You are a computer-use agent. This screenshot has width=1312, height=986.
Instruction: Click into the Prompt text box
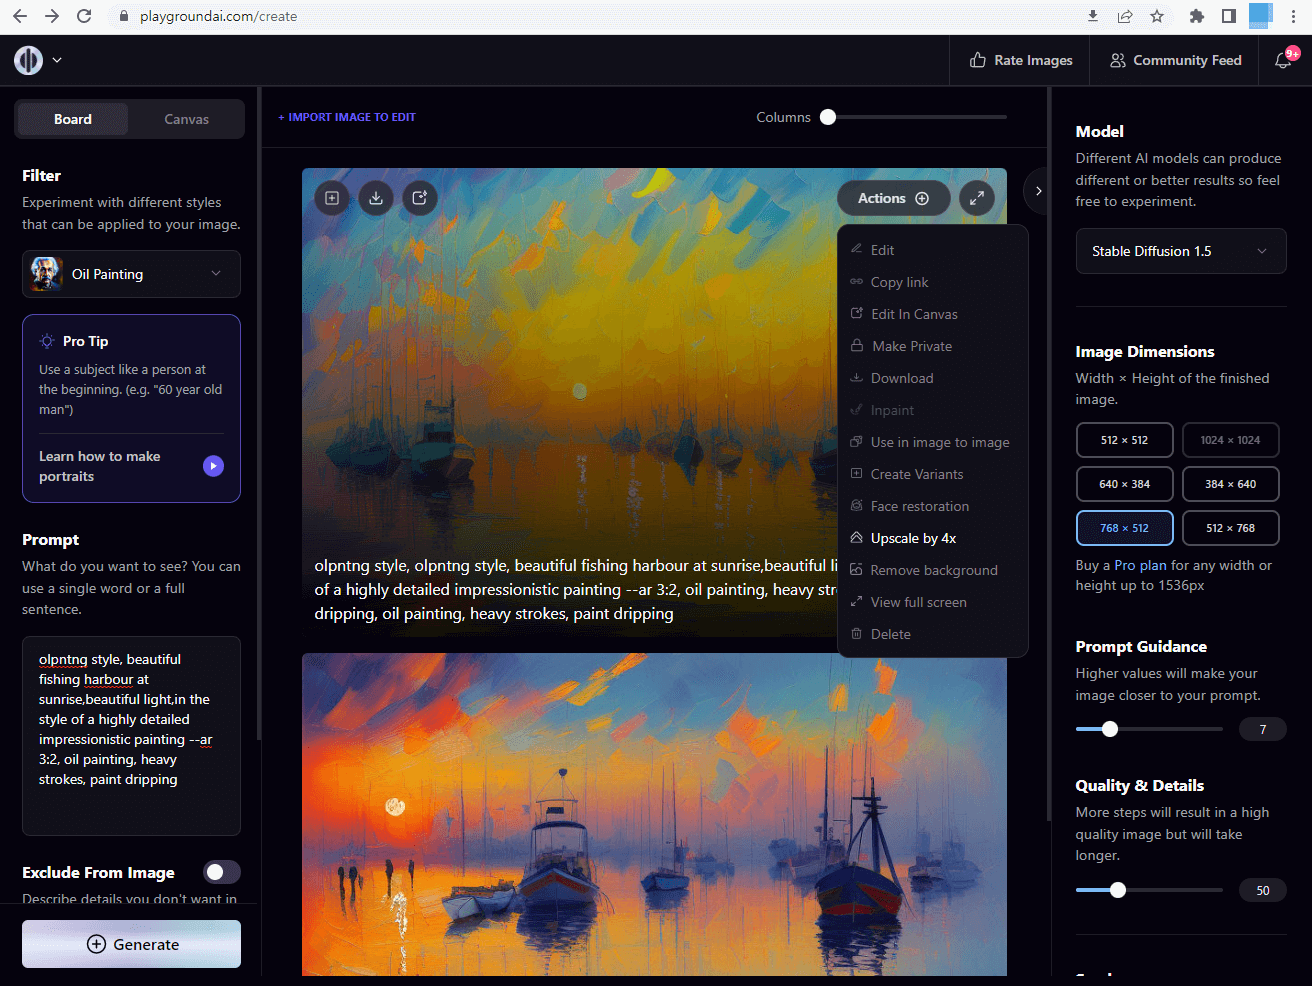pos(131,735)
